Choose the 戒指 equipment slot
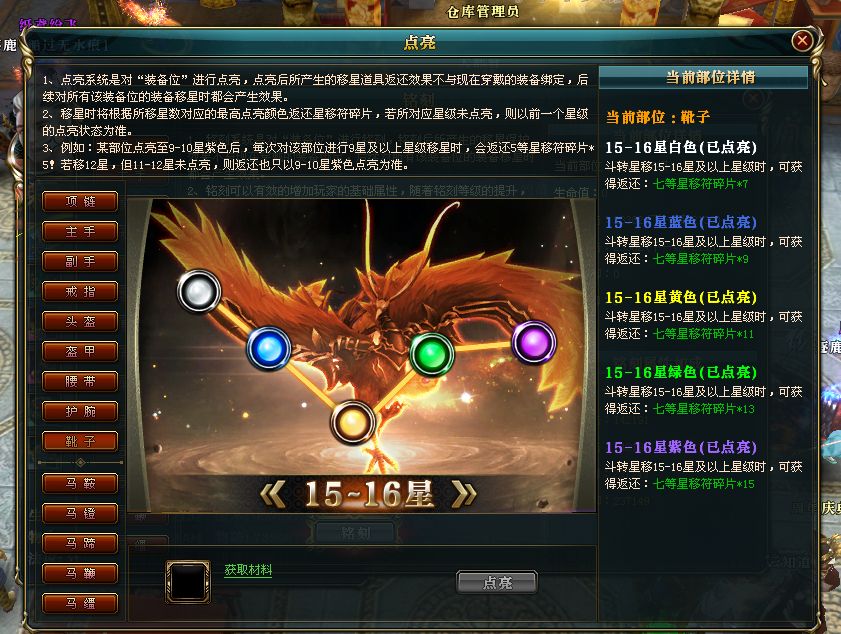 [x=80, y=292]
